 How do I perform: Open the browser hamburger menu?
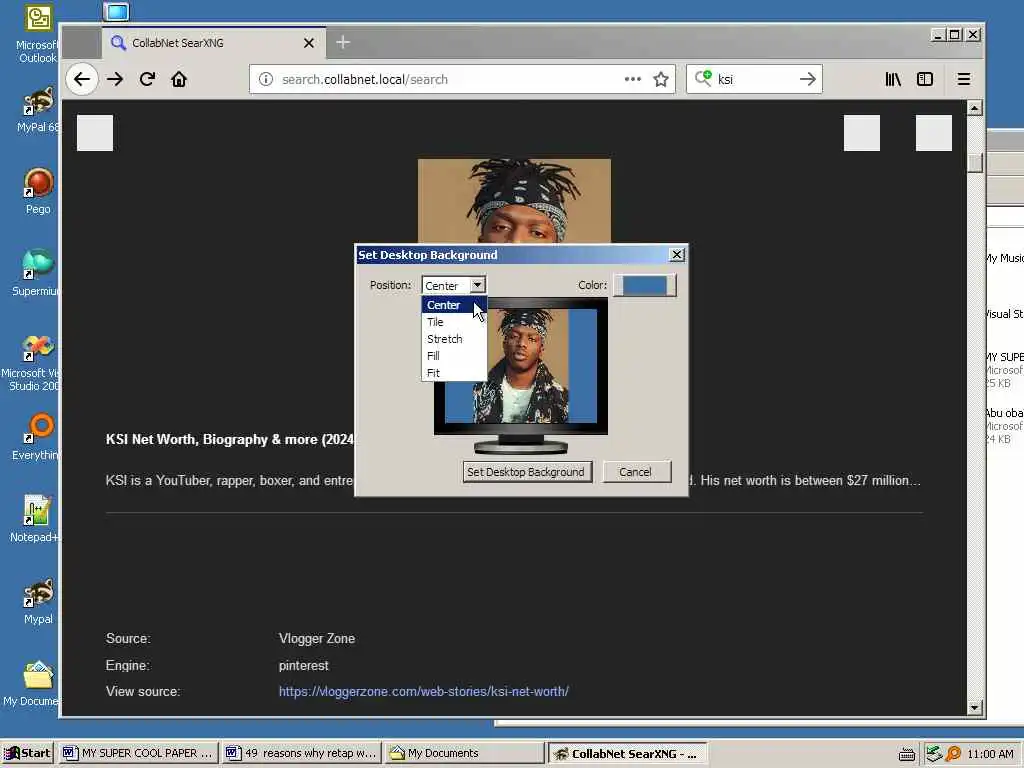coord(963,79)
